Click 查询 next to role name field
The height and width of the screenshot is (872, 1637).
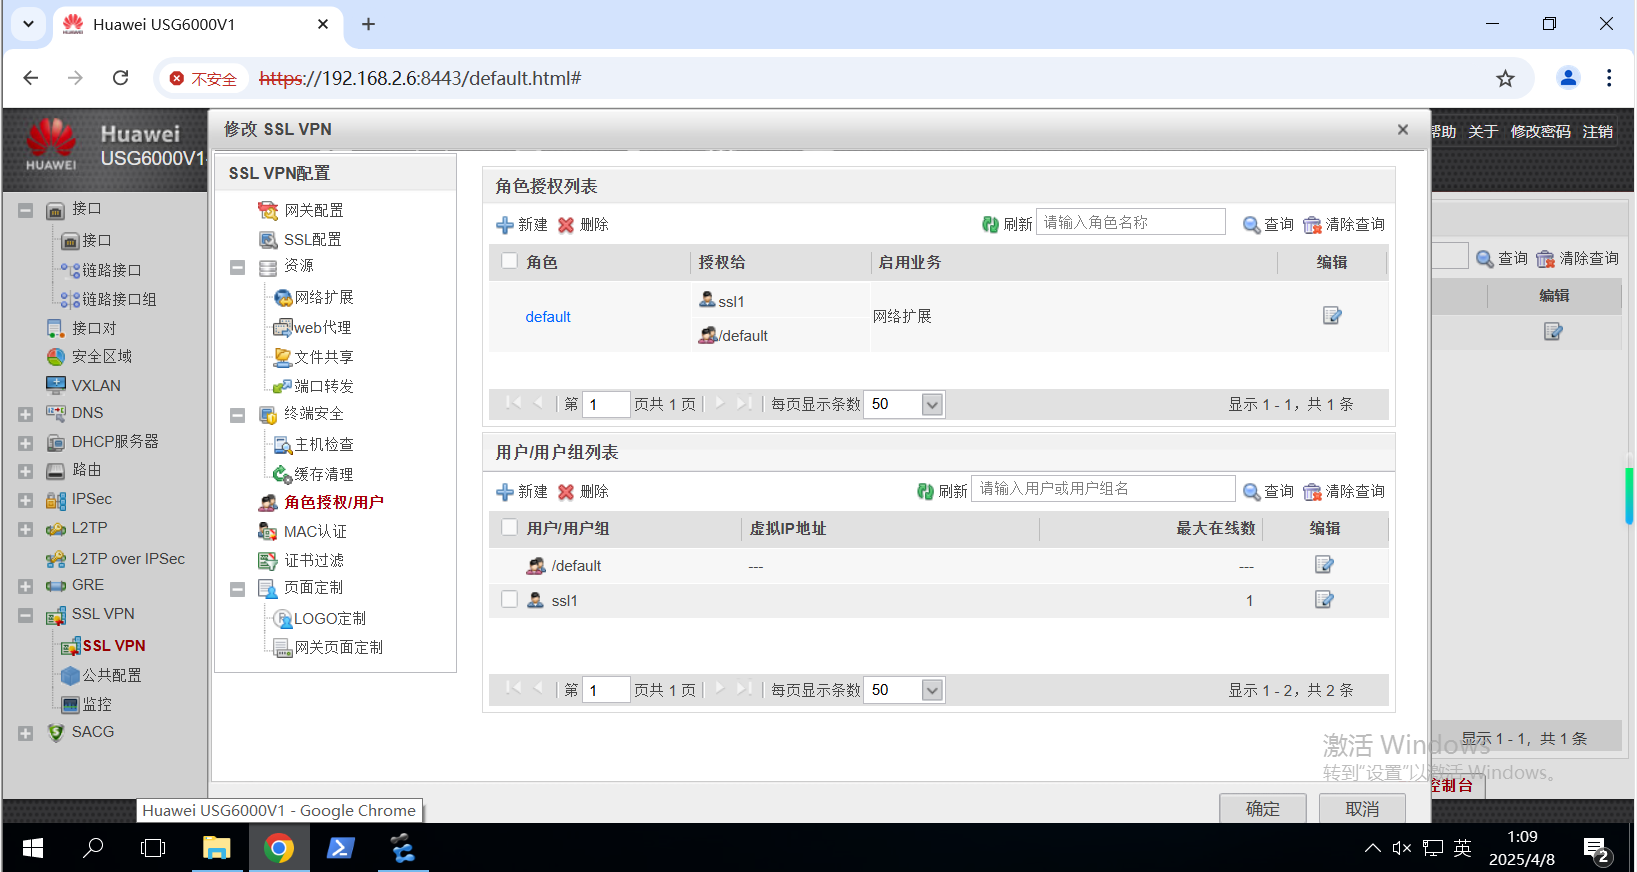[1268, 225]
